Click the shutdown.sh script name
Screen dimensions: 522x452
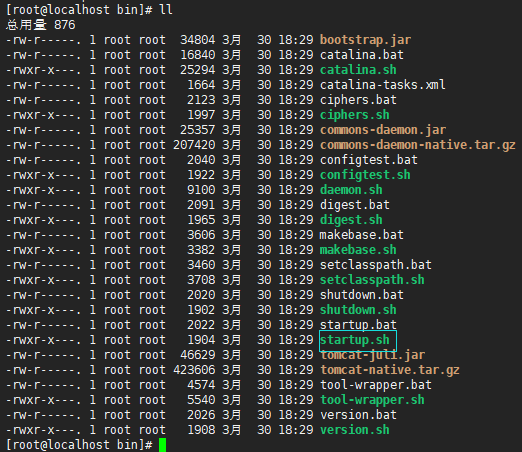point(358,310)
